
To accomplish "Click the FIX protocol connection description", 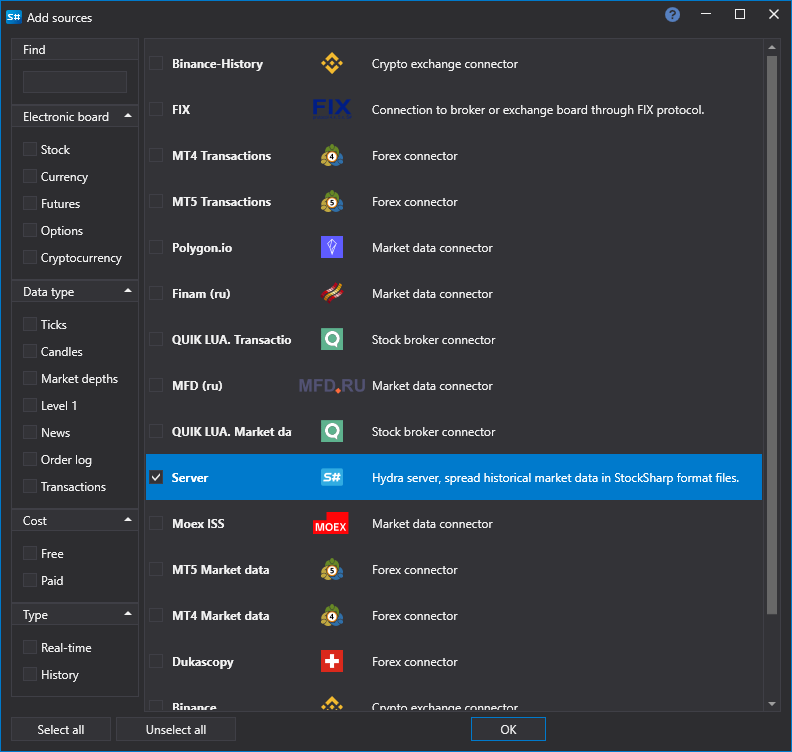I will click(538, 110).
